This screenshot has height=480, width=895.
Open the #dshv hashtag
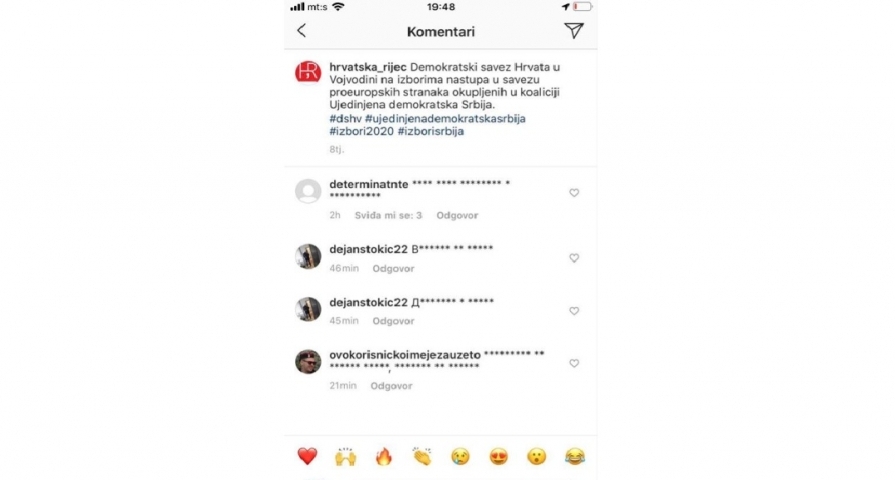pos(345,119)
